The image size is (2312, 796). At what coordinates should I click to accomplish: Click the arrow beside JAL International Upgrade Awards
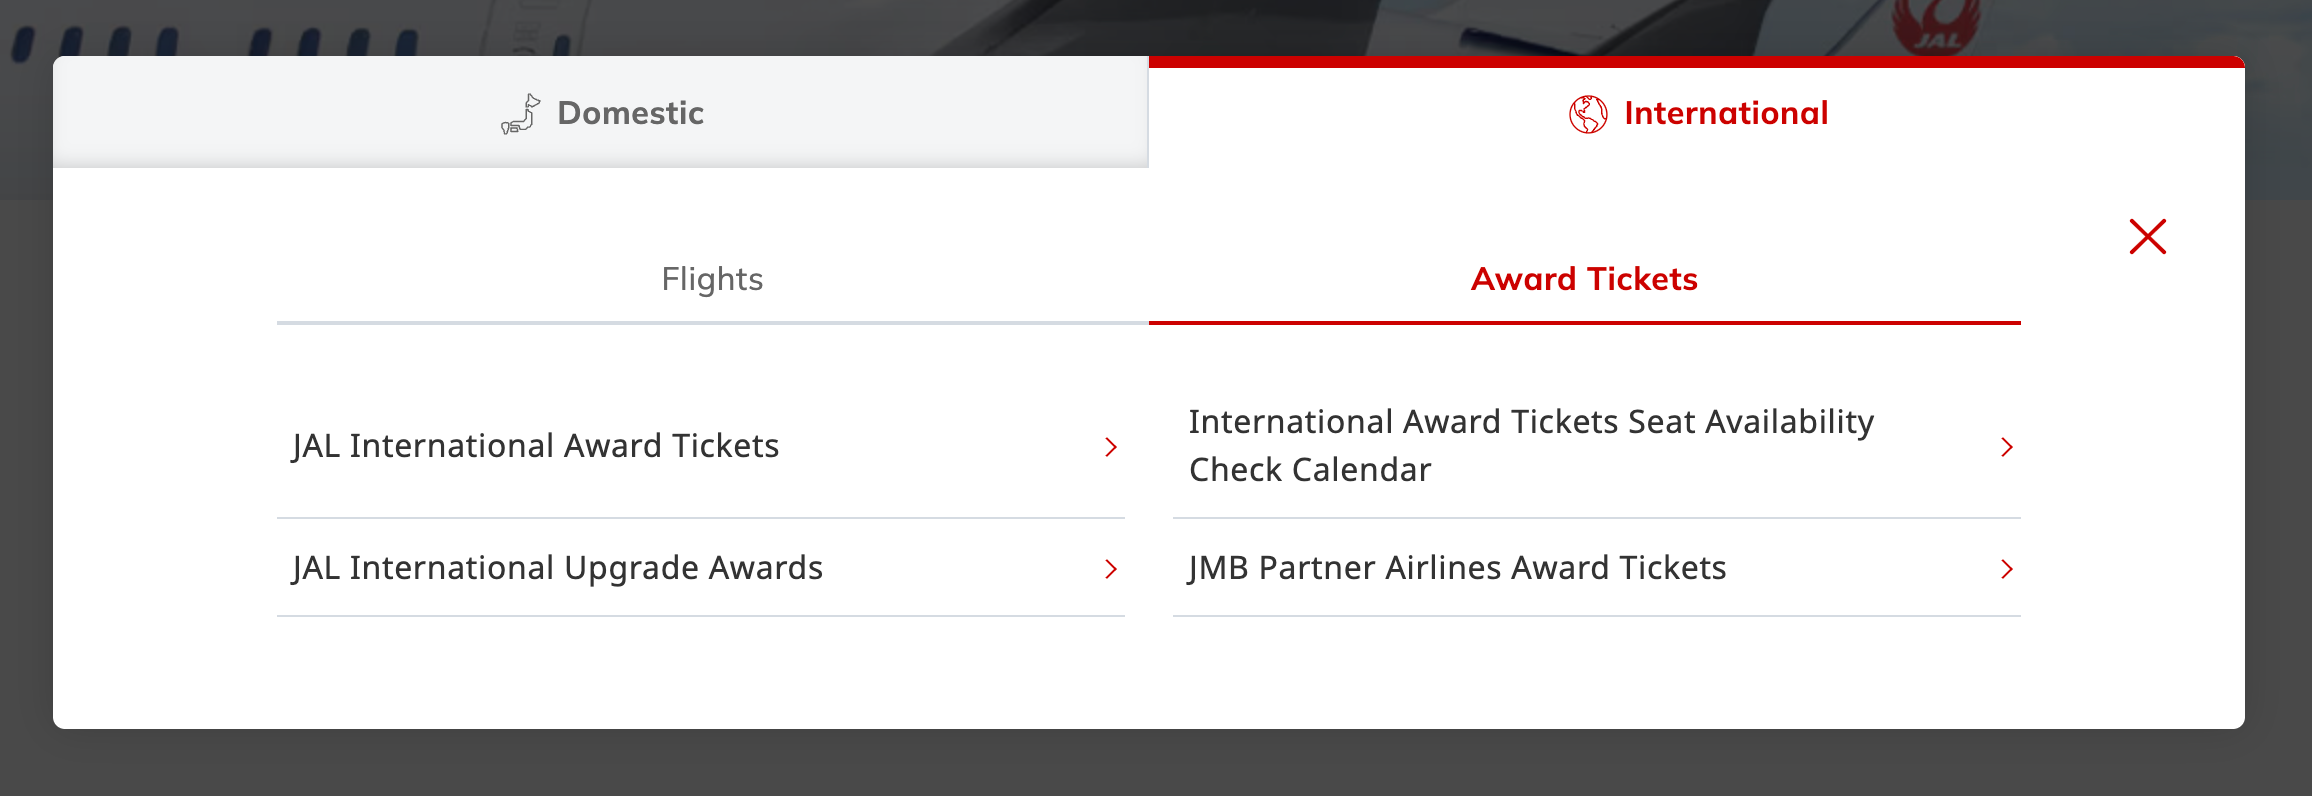tap(1110, 569)
